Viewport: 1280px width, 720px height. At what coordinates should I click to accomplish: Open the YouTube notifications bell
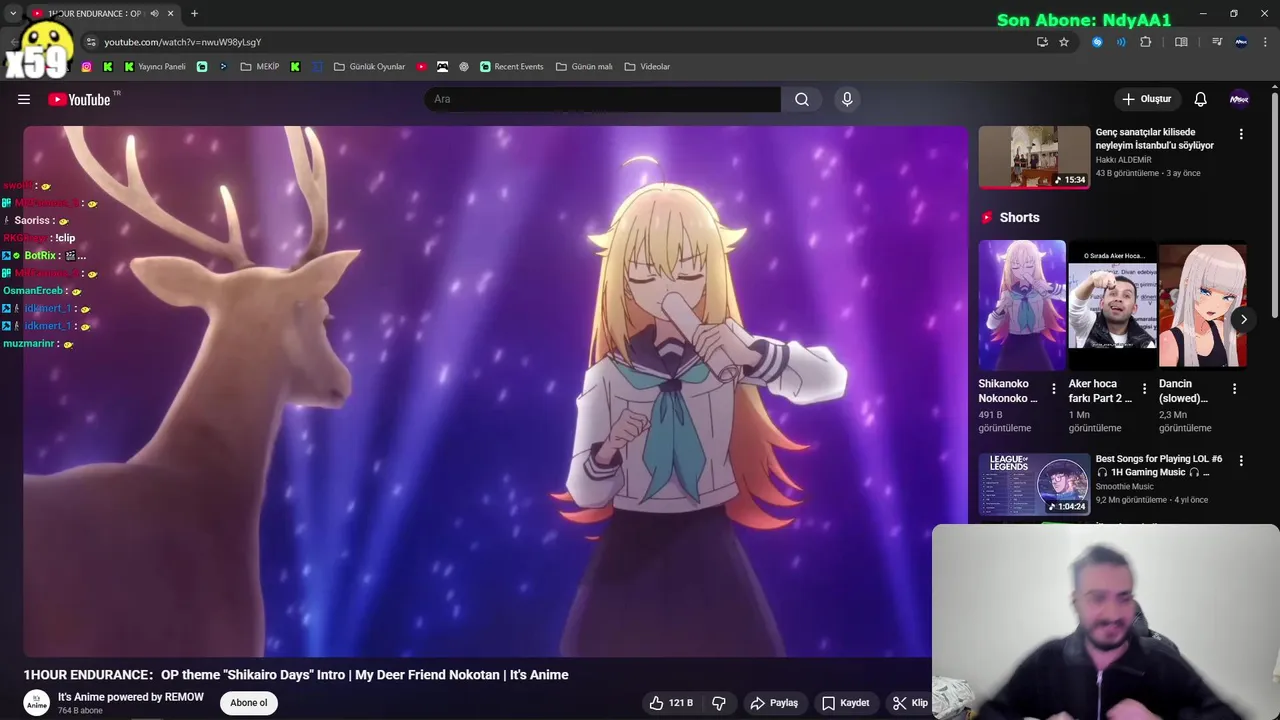click(1200, 99)
